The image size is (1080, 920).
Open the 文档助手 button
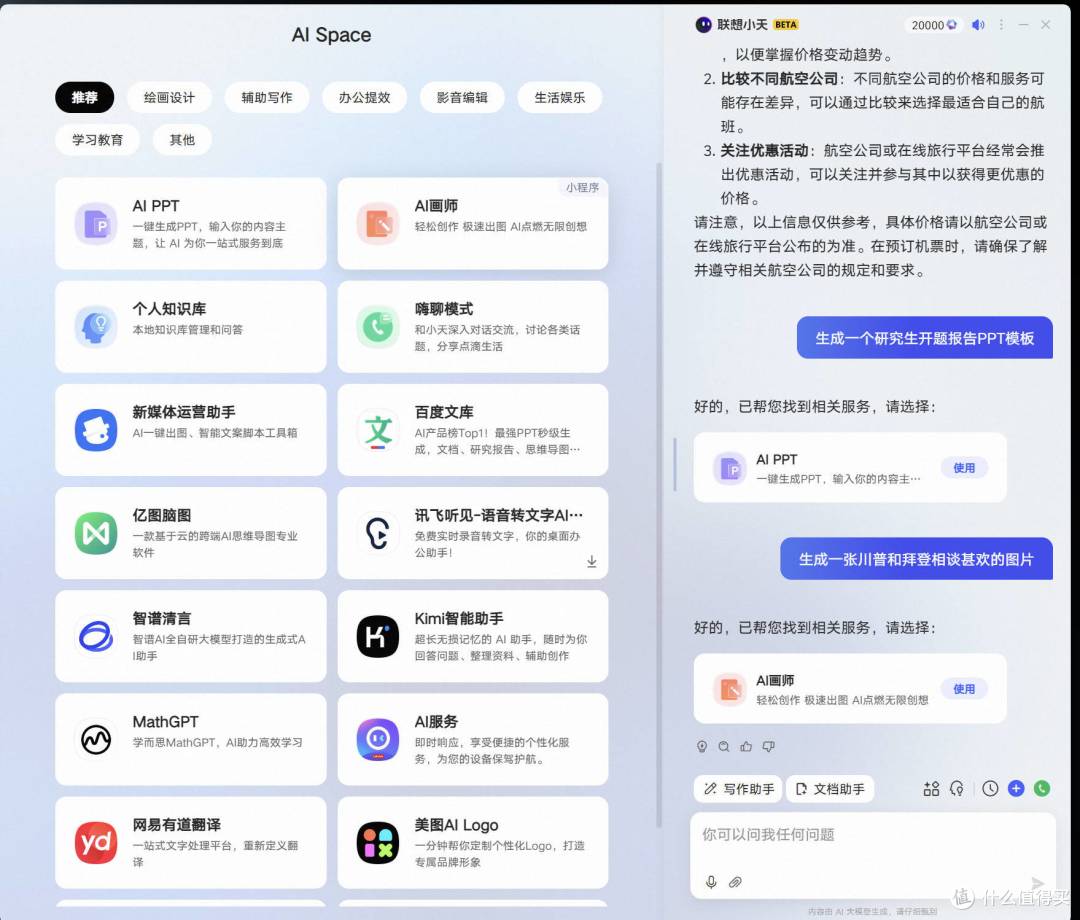coord(830,789)
